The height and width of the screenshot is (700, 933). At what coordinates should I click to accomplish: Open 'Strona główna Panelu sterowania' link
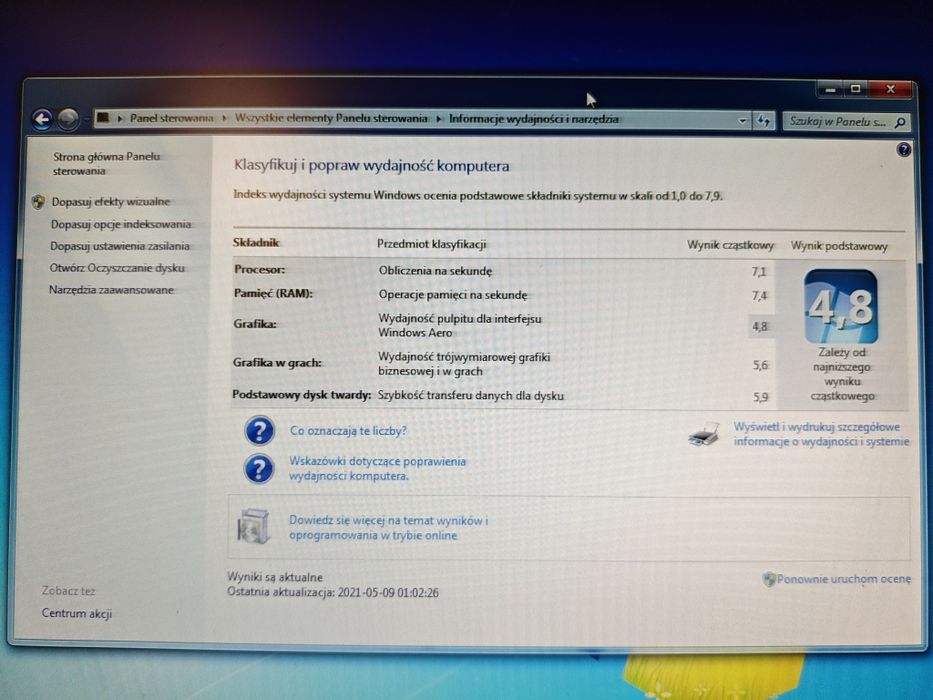point(107,164)
